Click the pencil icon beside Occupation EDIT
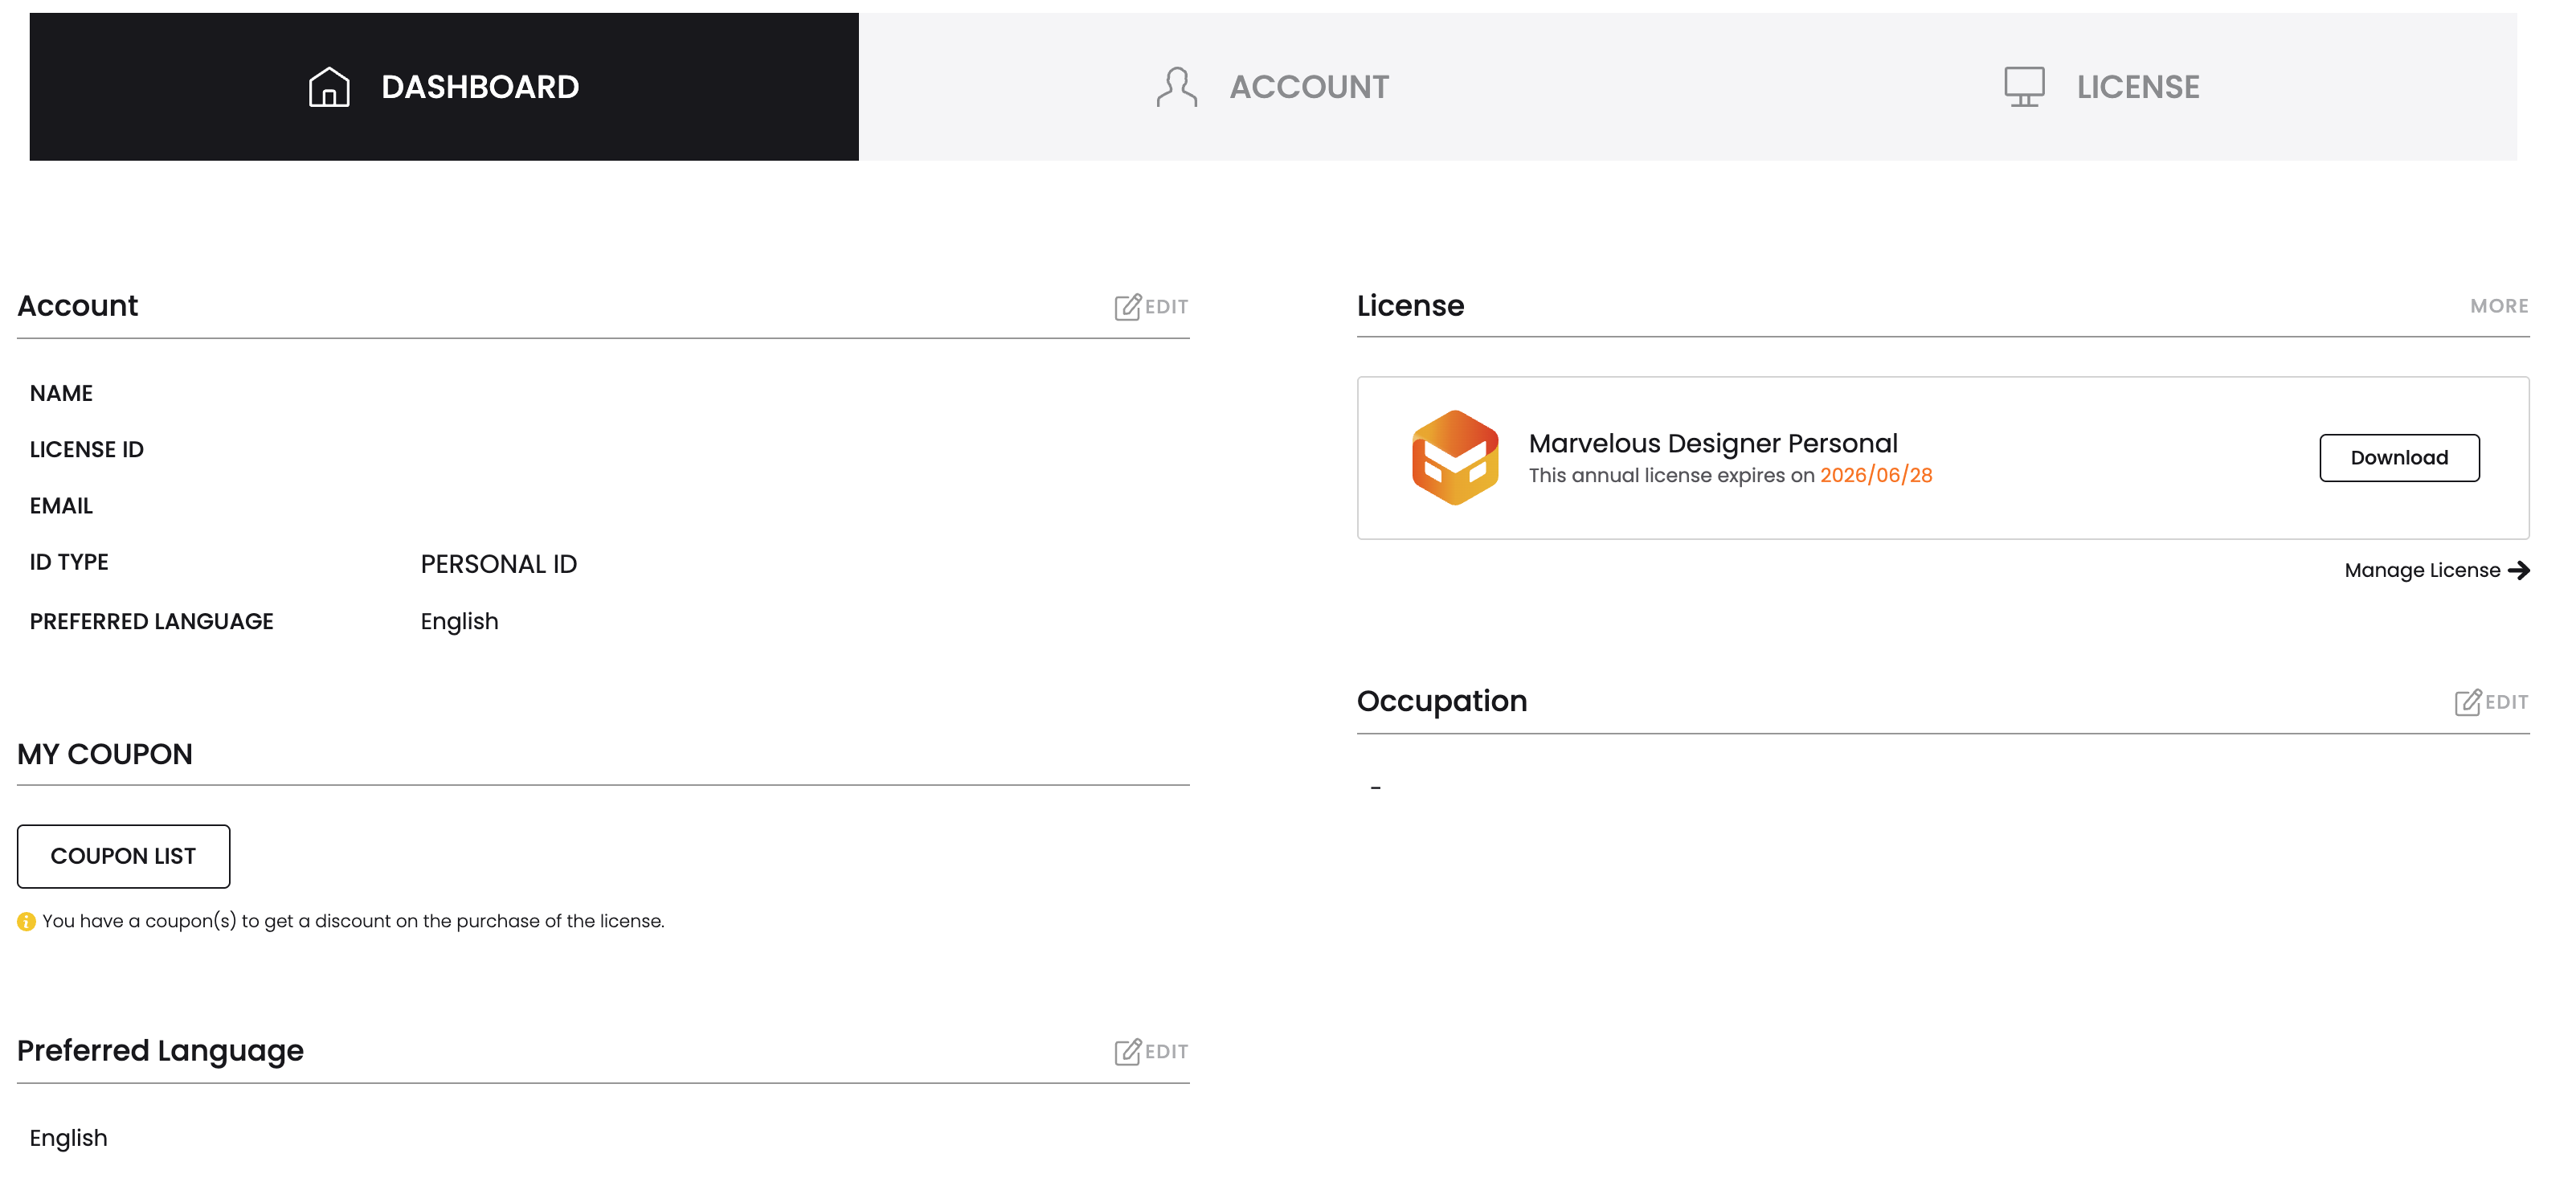 coord(2468,702)
